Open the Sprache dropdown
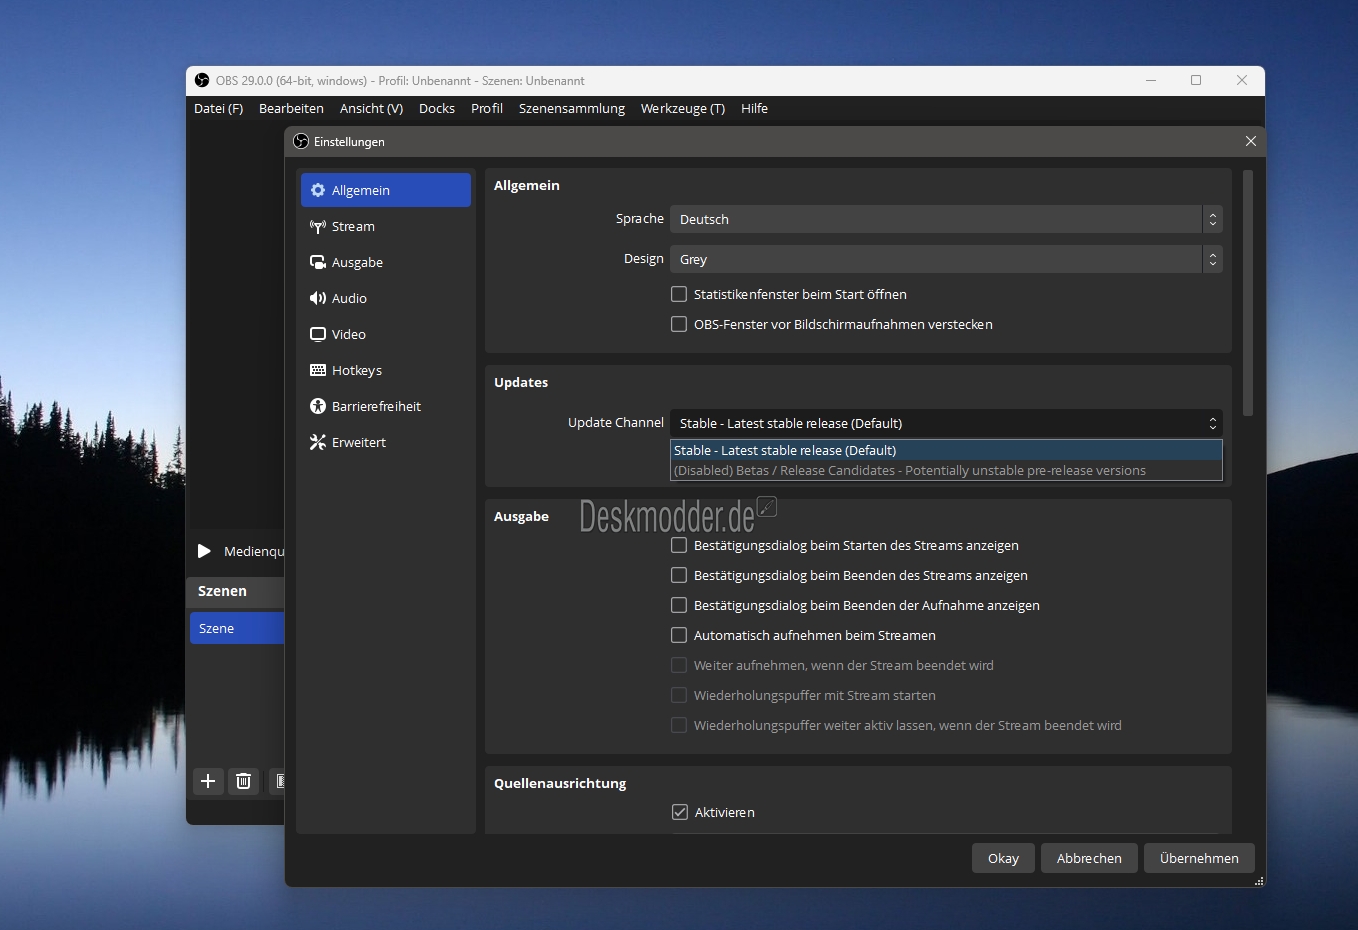The image size is (1358, 930). point(946,219)
